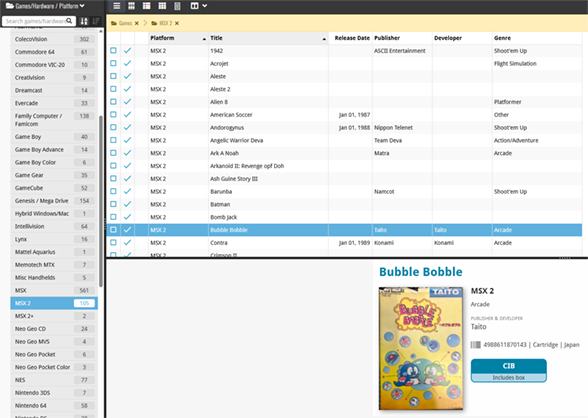
Task: Click the Bubble Bobble detail title
Action: (x=421, y=272)
